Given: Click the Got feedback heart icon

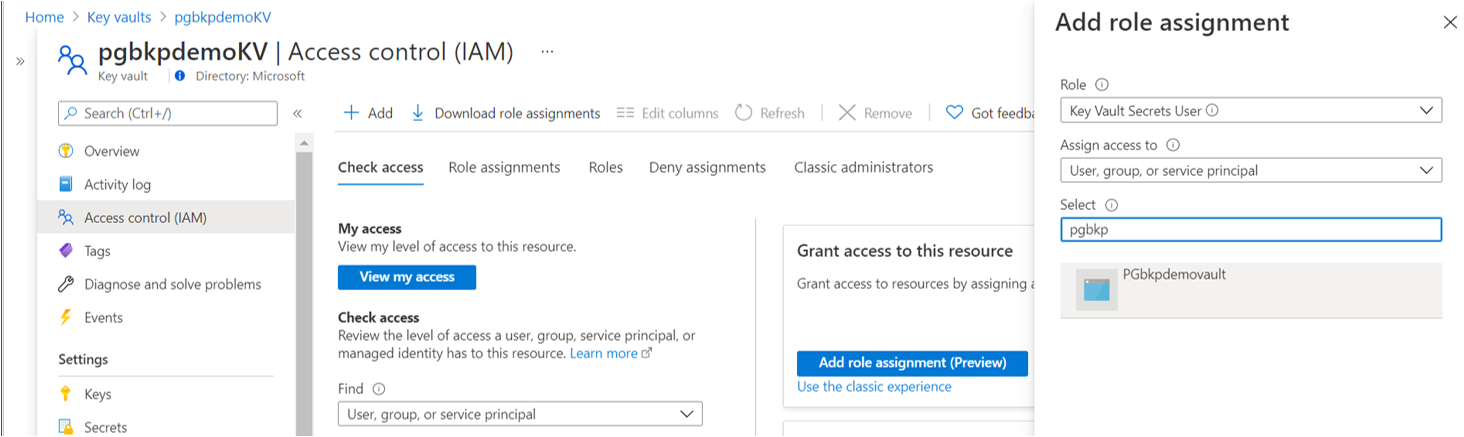Looking at the screenshot, I should click(954, 113).
